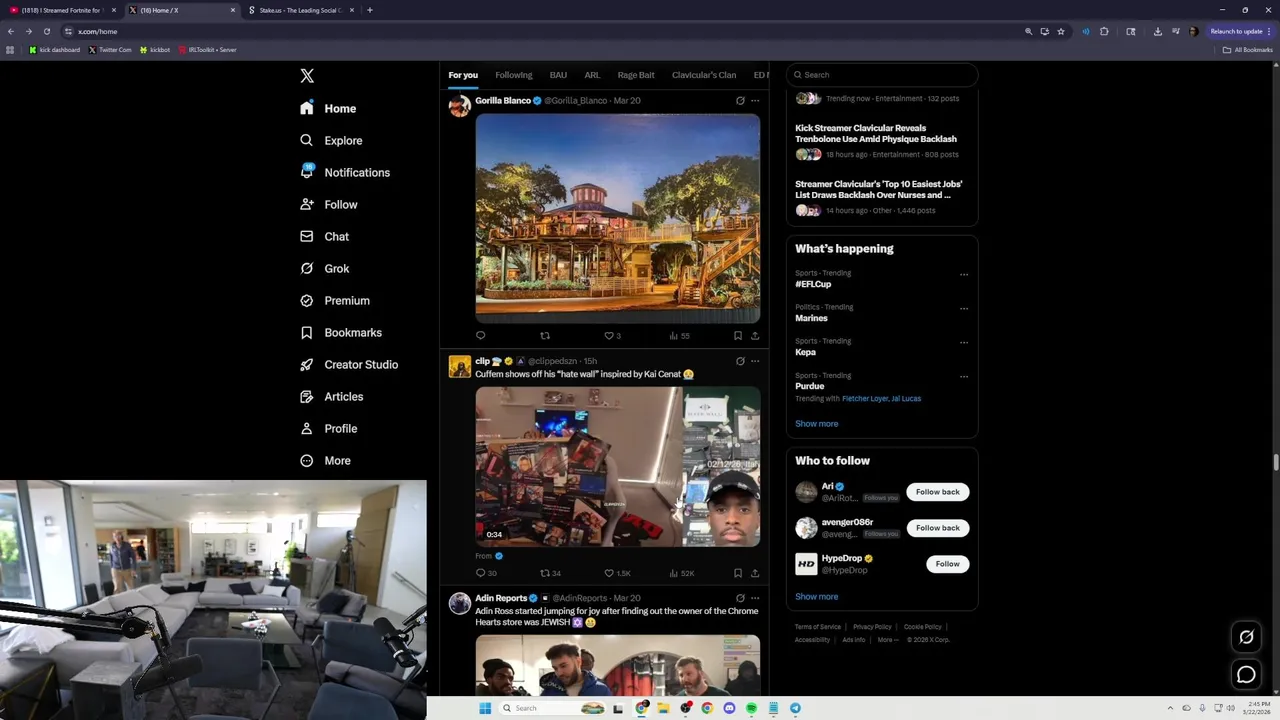Screen dimensions: 1280x720
Task: Switch to the Following tab
Action: pyautogui.click(x=514, y=75)
